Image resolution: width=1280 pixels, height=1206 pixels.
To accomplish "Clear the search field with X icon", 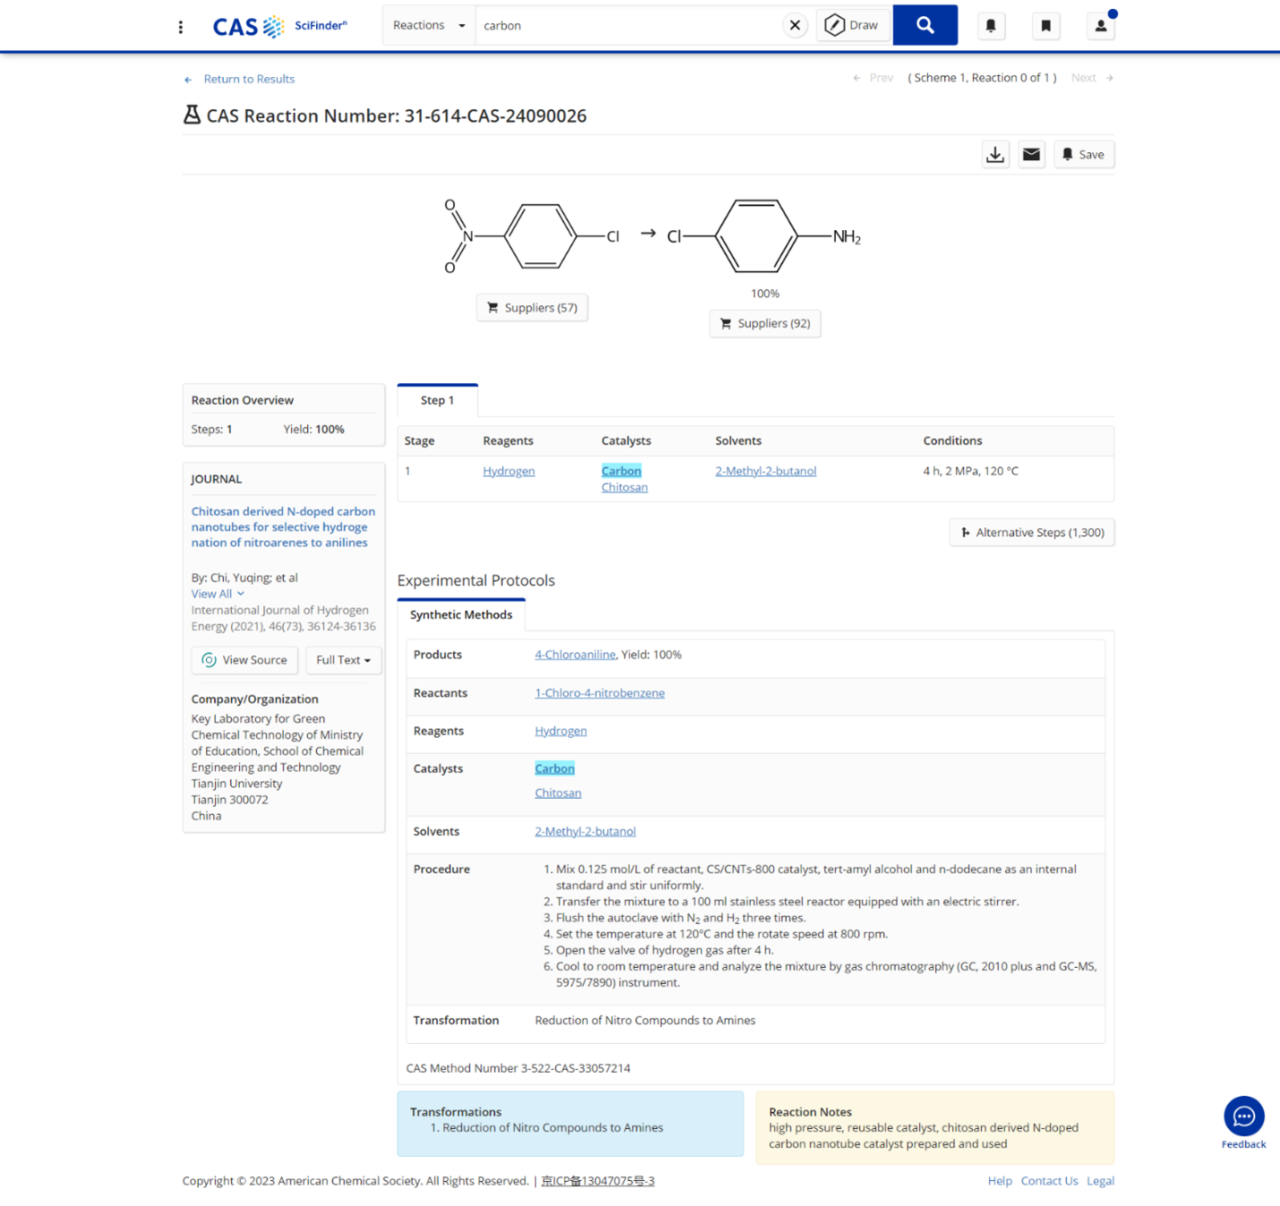I will [795, 26].
